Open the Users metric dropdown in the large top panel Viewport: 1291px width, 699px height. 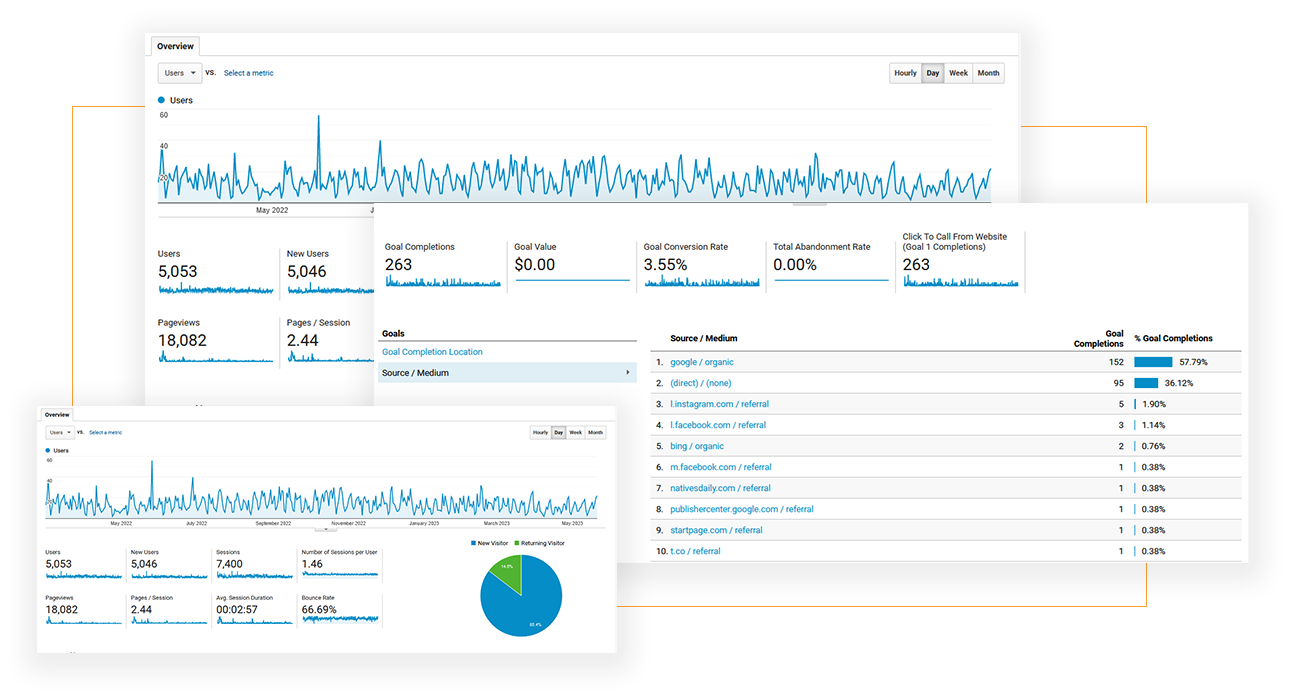[179, 73]
